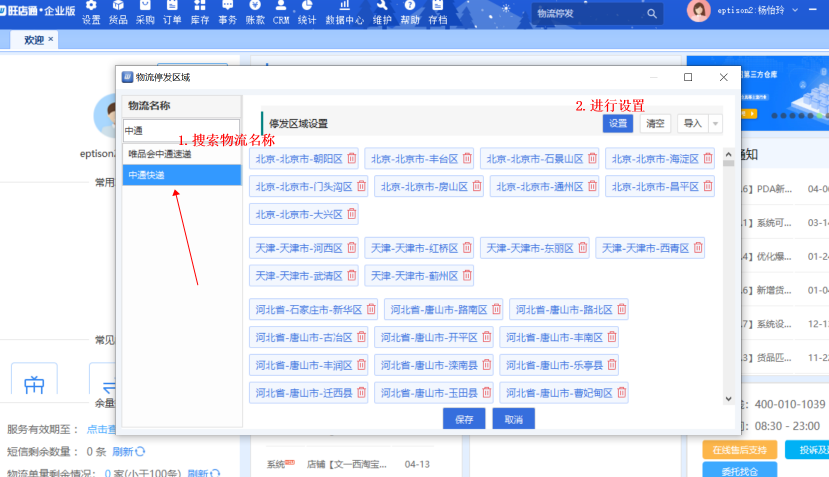Select 唯品会中通速递 in the logistics list
Image resolution: width=829 pixels, height=477 pixels.
pyautogui.click(x=181, y=154)
